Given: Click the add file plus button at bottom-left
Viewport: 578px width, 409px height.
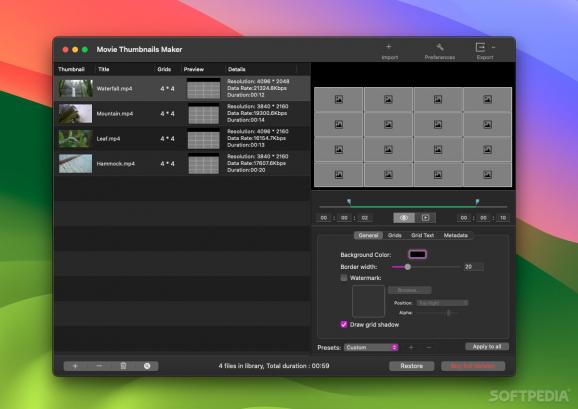Looking at the screenshot, I should (75, 366).
